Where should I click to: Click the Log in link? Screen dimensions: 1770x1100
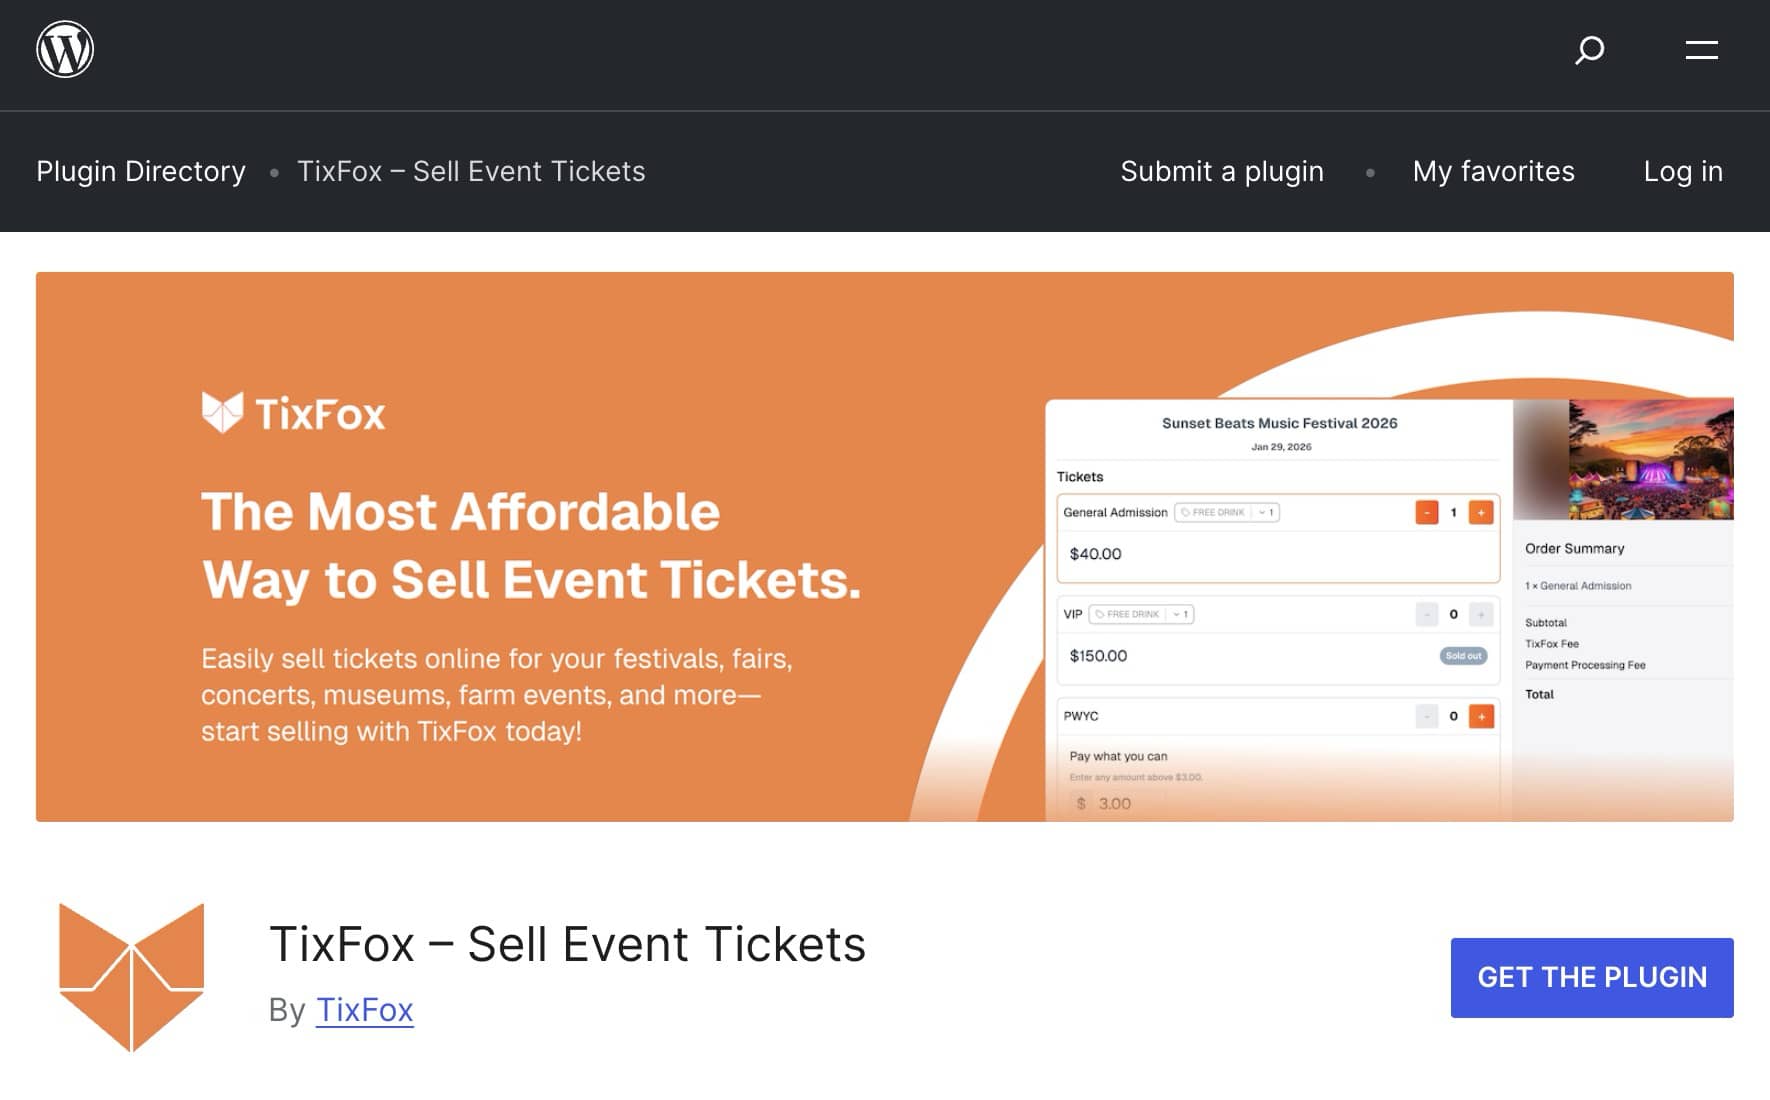click(1682, 171)
